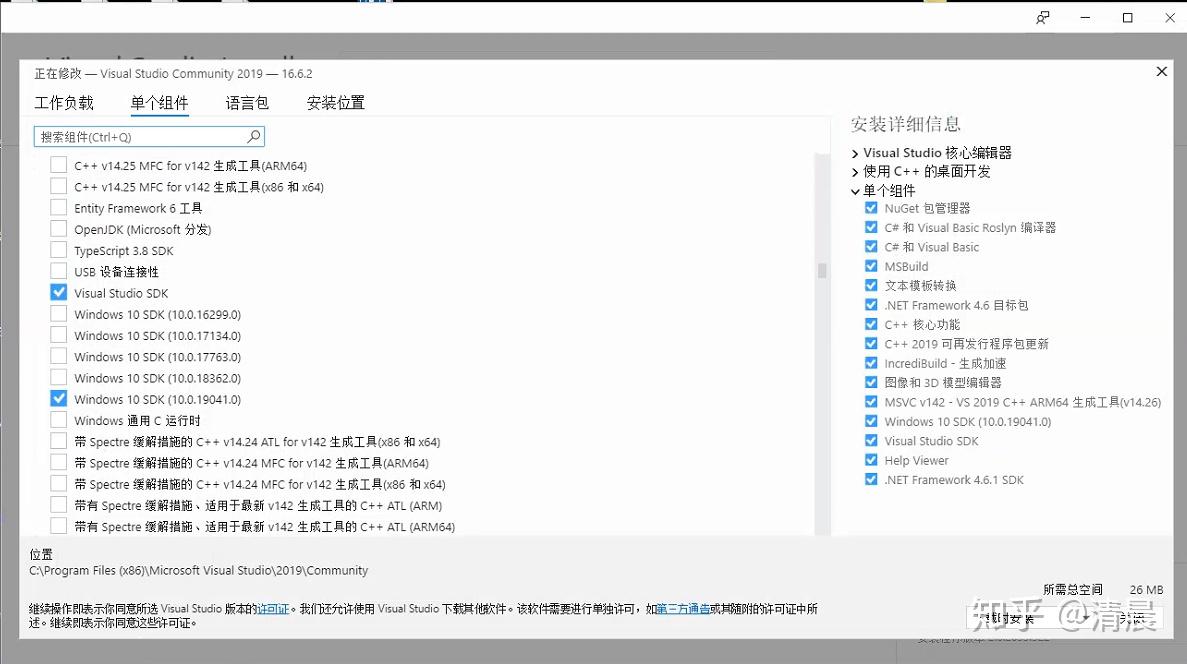This screenshot has width=1187, height=664.
Task: Click the magnifier icon in the search box
Action: click(254, 135)
